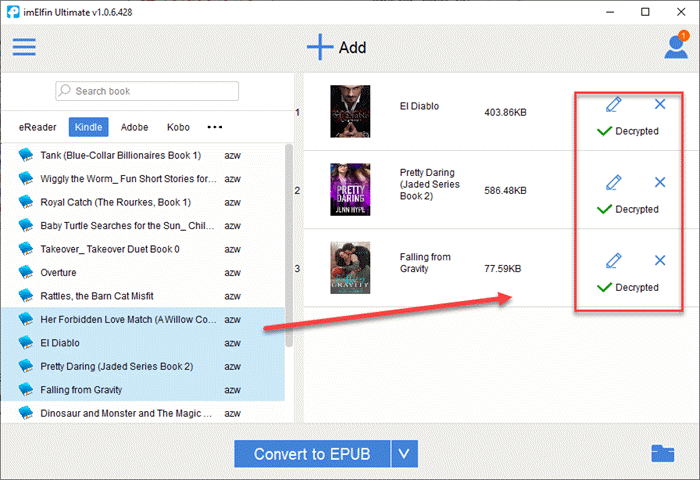Click the 586.48KB file size
The width and height of the screenshot is (700, 480).
click(505, 191)
